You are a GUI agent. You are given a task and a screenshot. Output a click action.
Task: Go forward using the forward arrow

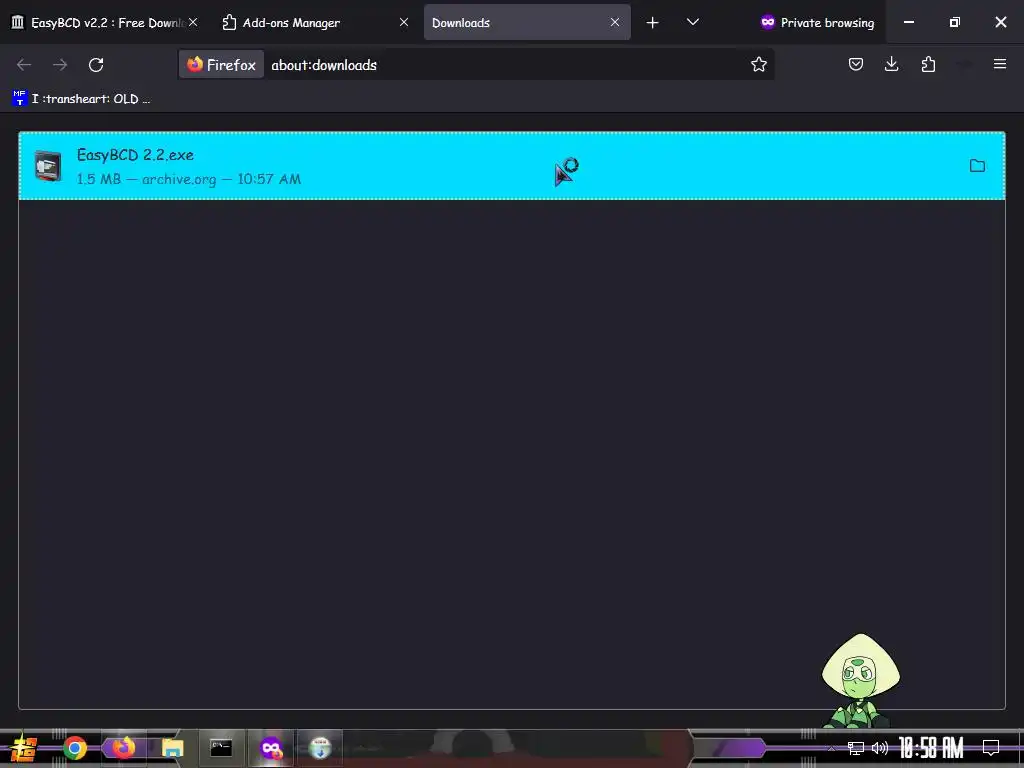(x=60, y=65)
